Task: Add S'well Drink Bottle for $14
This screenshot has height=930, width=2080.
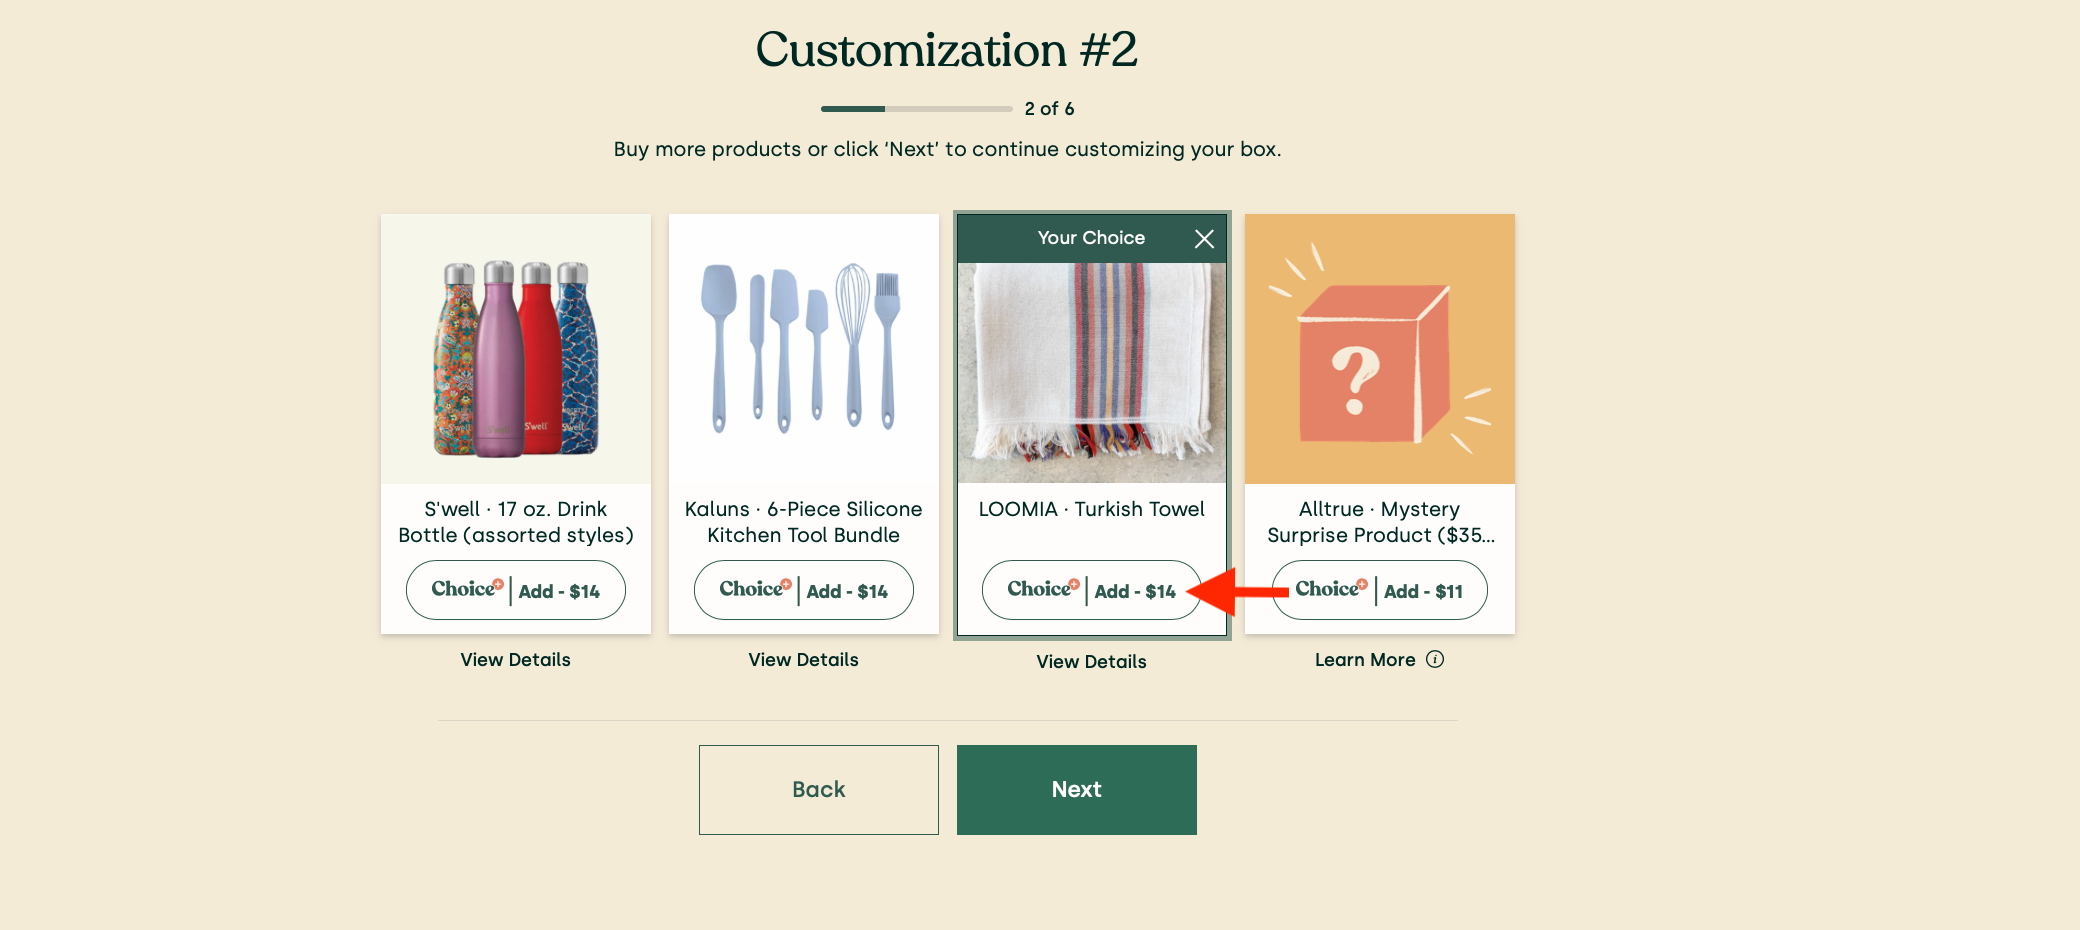Action: pyautogui.click(x=559, y=592)
